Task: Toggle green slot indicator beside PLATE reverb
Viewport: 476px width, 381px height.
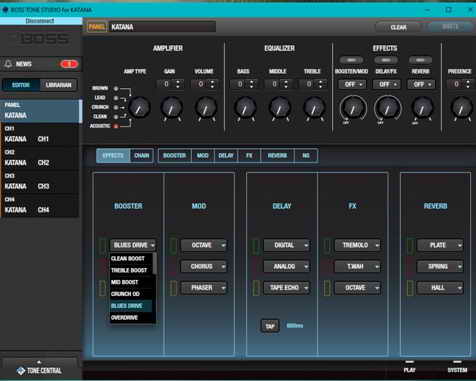Action: click(x=410, y=245)
